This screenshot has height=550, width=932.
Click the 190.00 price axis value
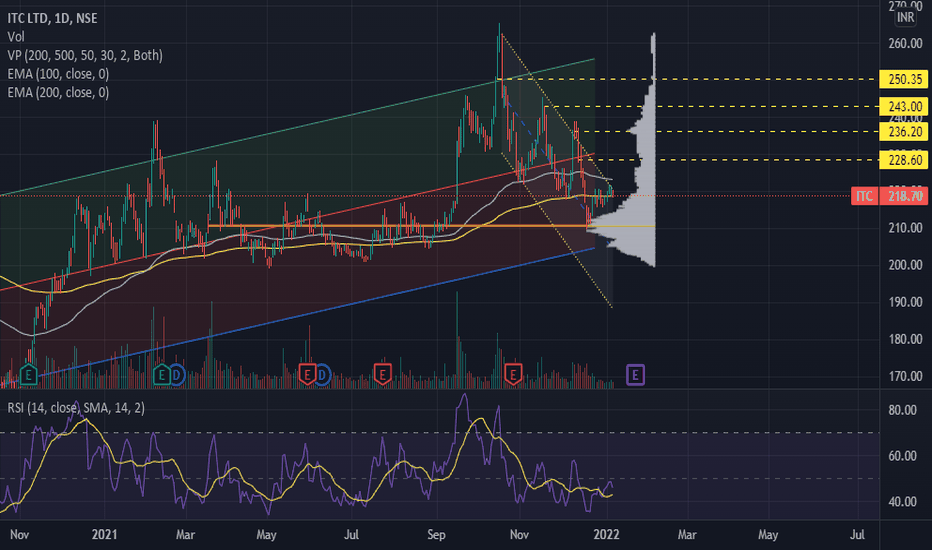click(x=905, y=302)
